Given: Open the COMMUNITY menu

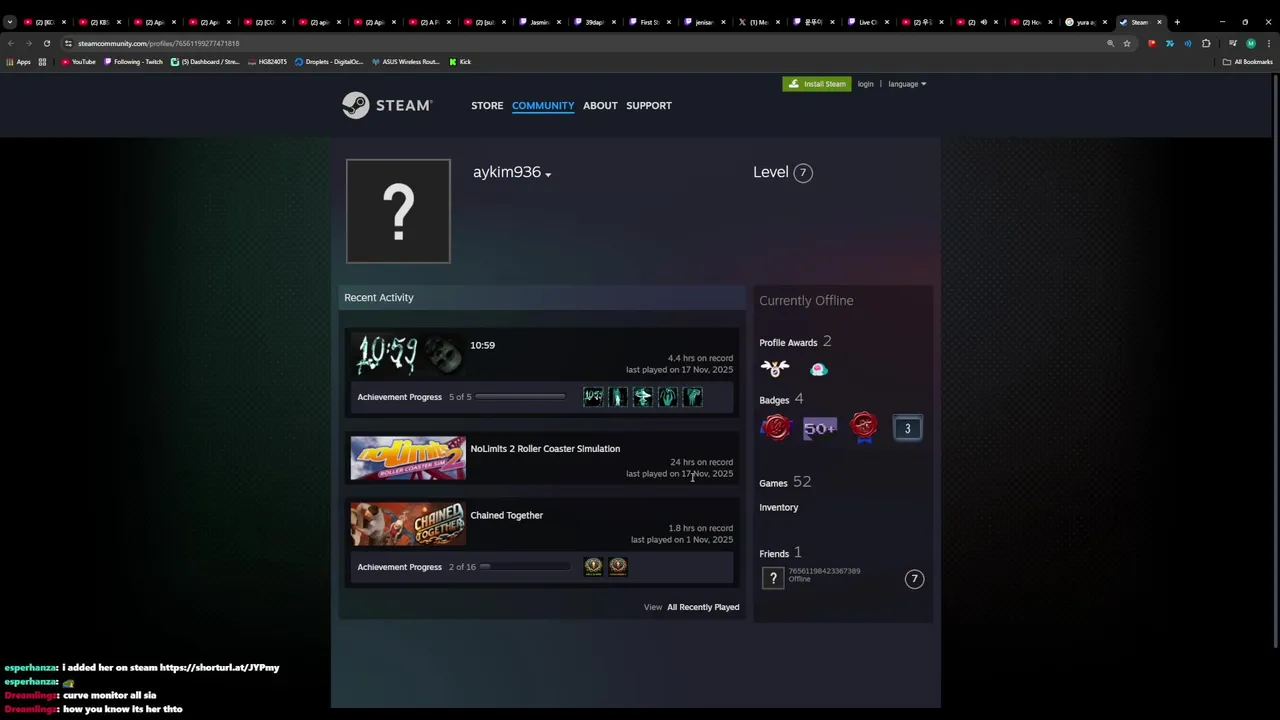Looking at the screenshot, I should pyautogui.click(x=543, y=105).
